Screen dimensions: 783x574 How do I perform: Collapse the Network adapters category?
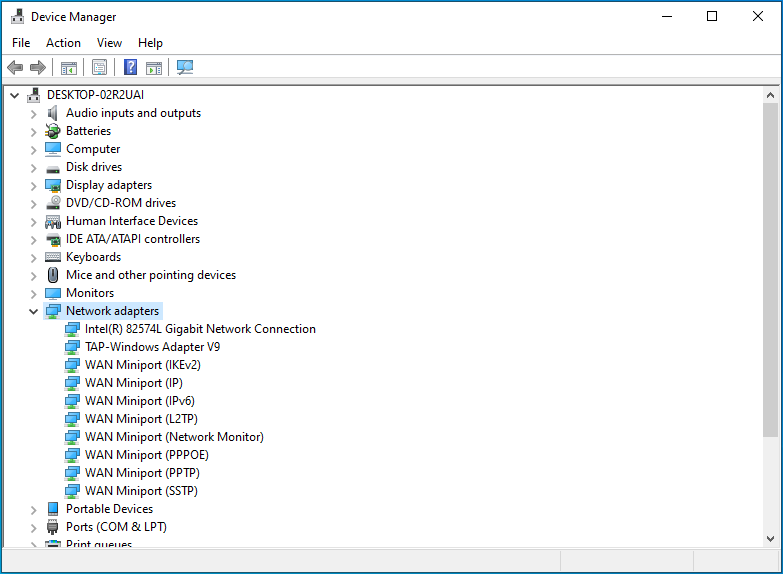click(x=33, y=311)
